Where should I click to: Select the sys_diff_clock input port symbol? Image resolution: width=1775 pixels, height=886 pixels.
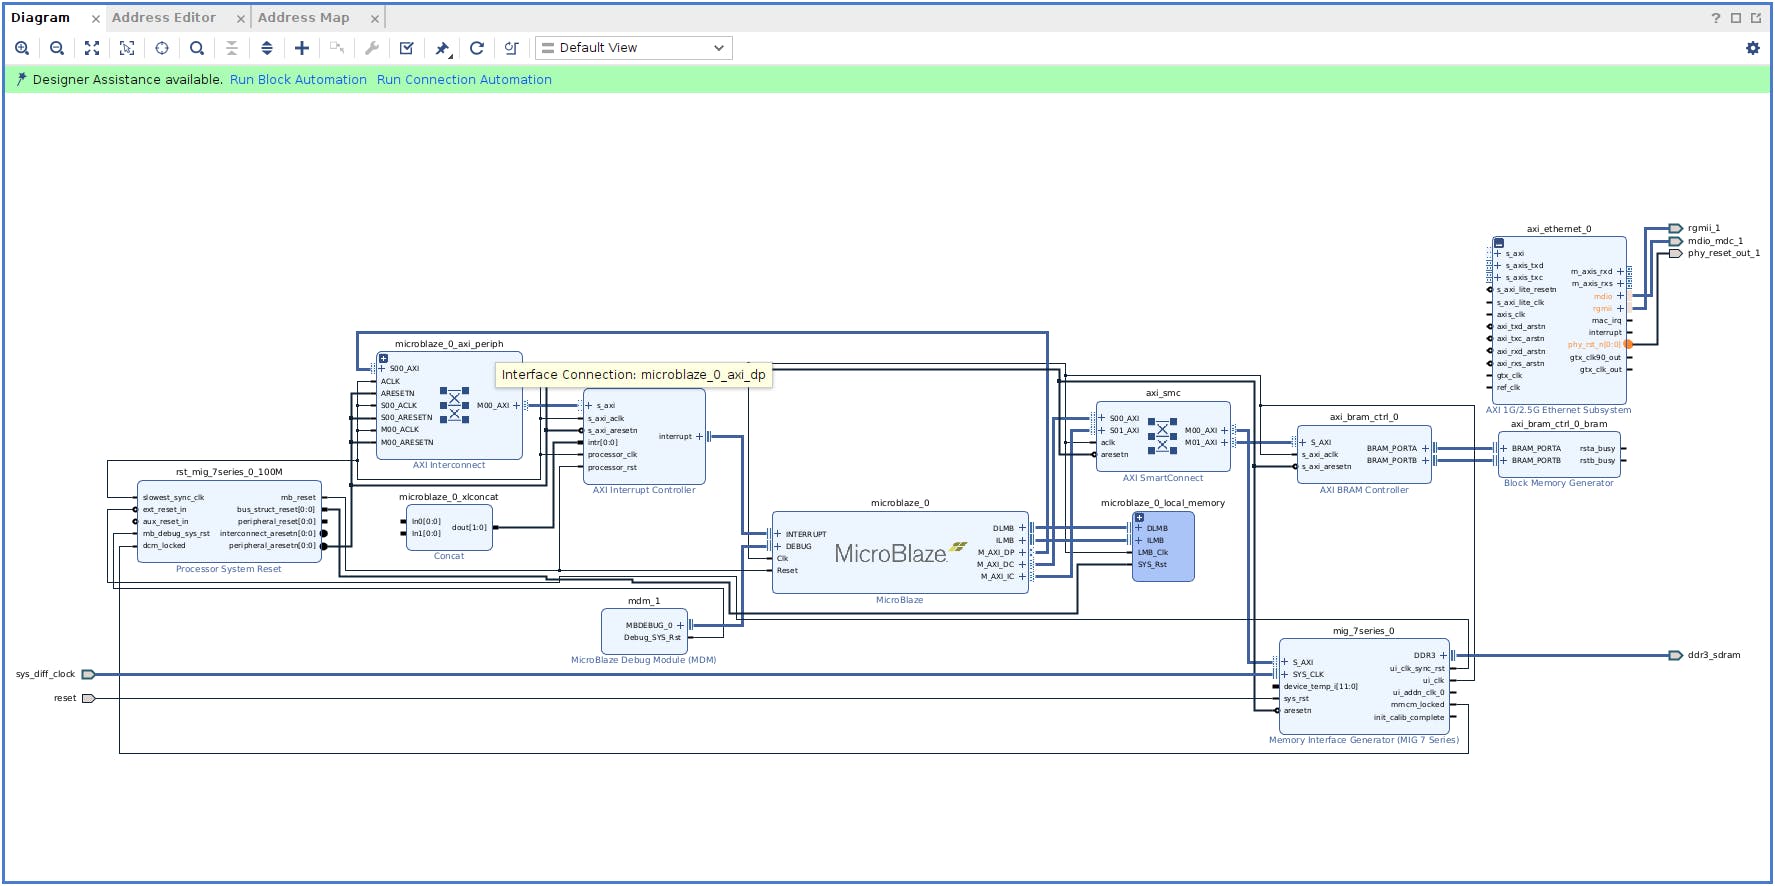[x=88, y=674]
